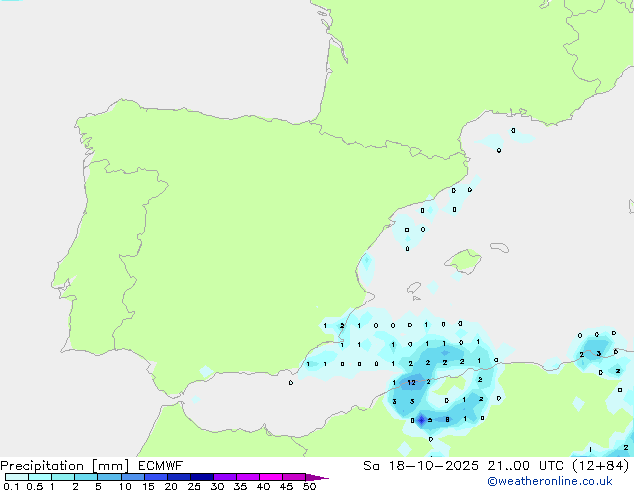The width and height of the screenshot is (634, 490).
Task: Click the '21..00 UTC' time label
Action: click(525, 466)
